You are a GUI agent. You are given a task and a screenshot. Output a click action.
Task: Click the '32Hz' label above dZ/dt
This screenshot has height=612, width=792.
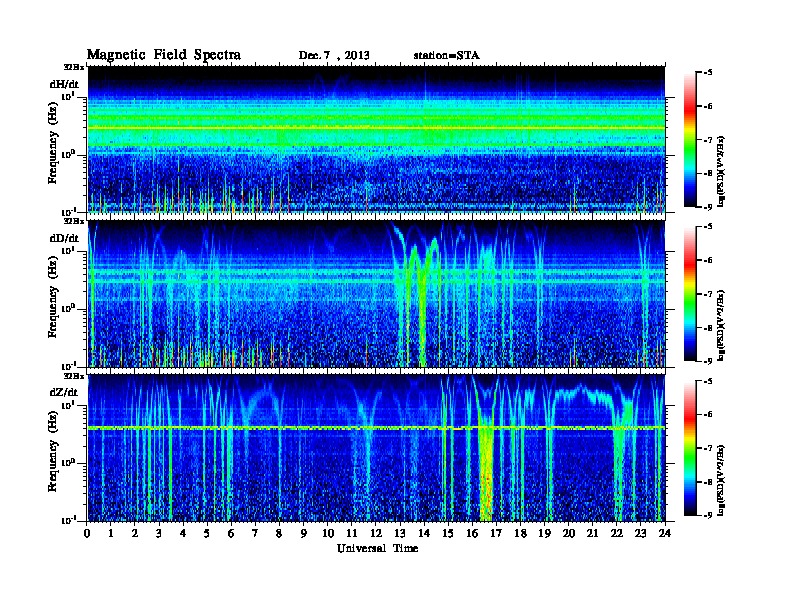74,376
